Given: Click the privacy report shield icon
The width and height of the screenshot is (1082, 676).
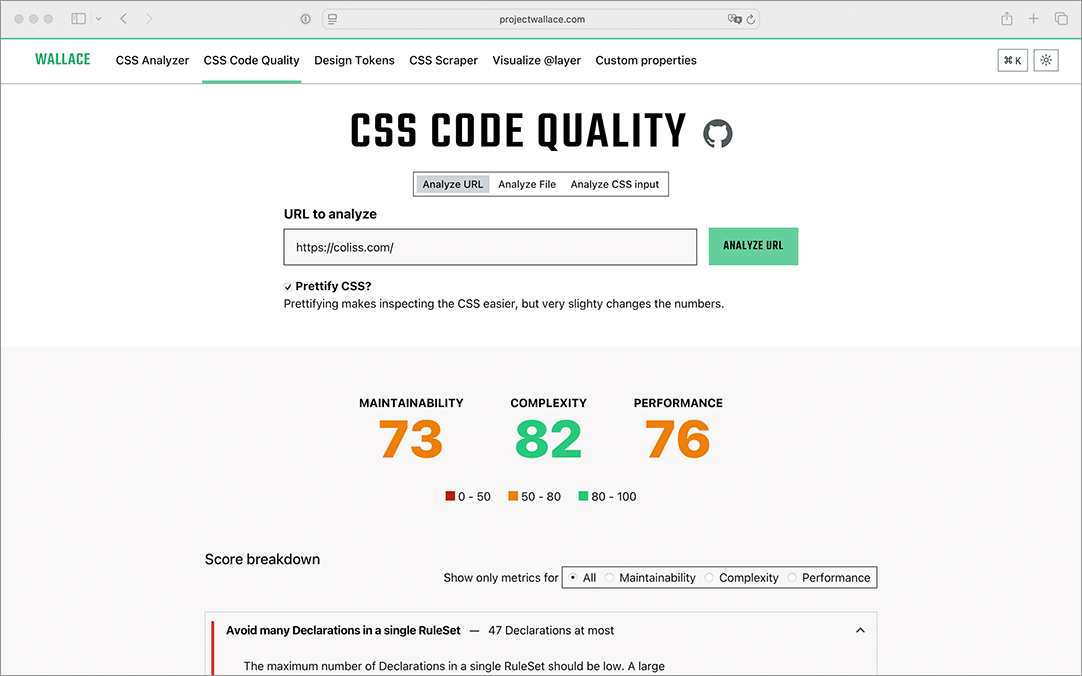Looking at the screenshot, I should tap(305, 19).
